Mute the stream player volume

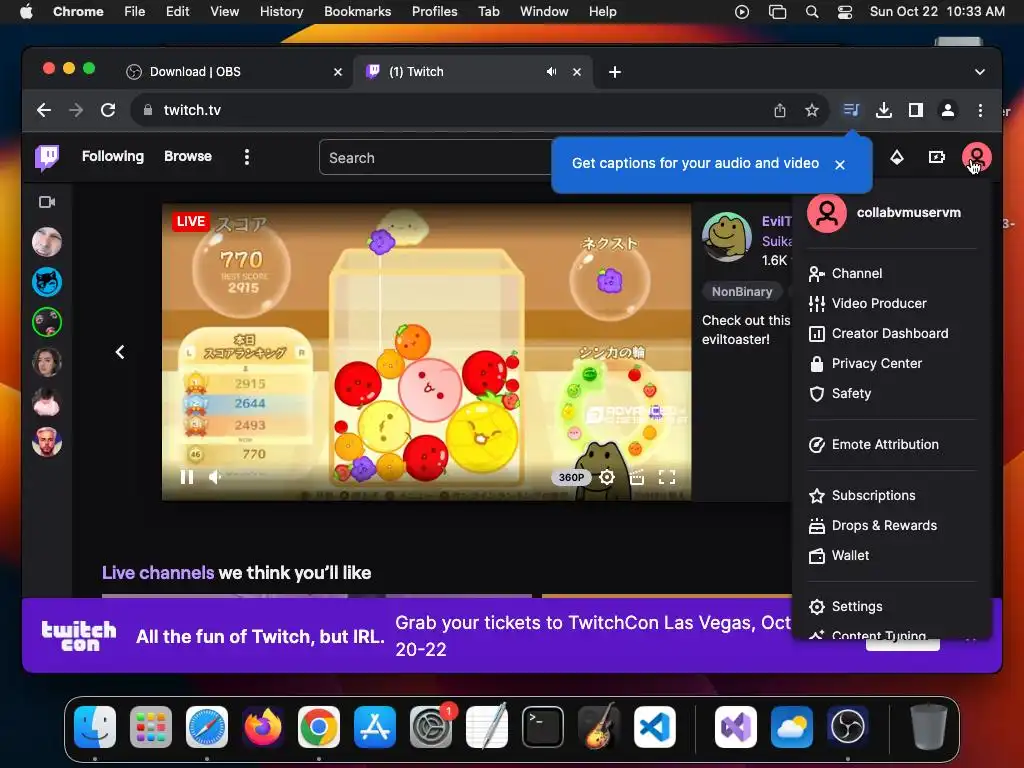(x=215, y=477)
